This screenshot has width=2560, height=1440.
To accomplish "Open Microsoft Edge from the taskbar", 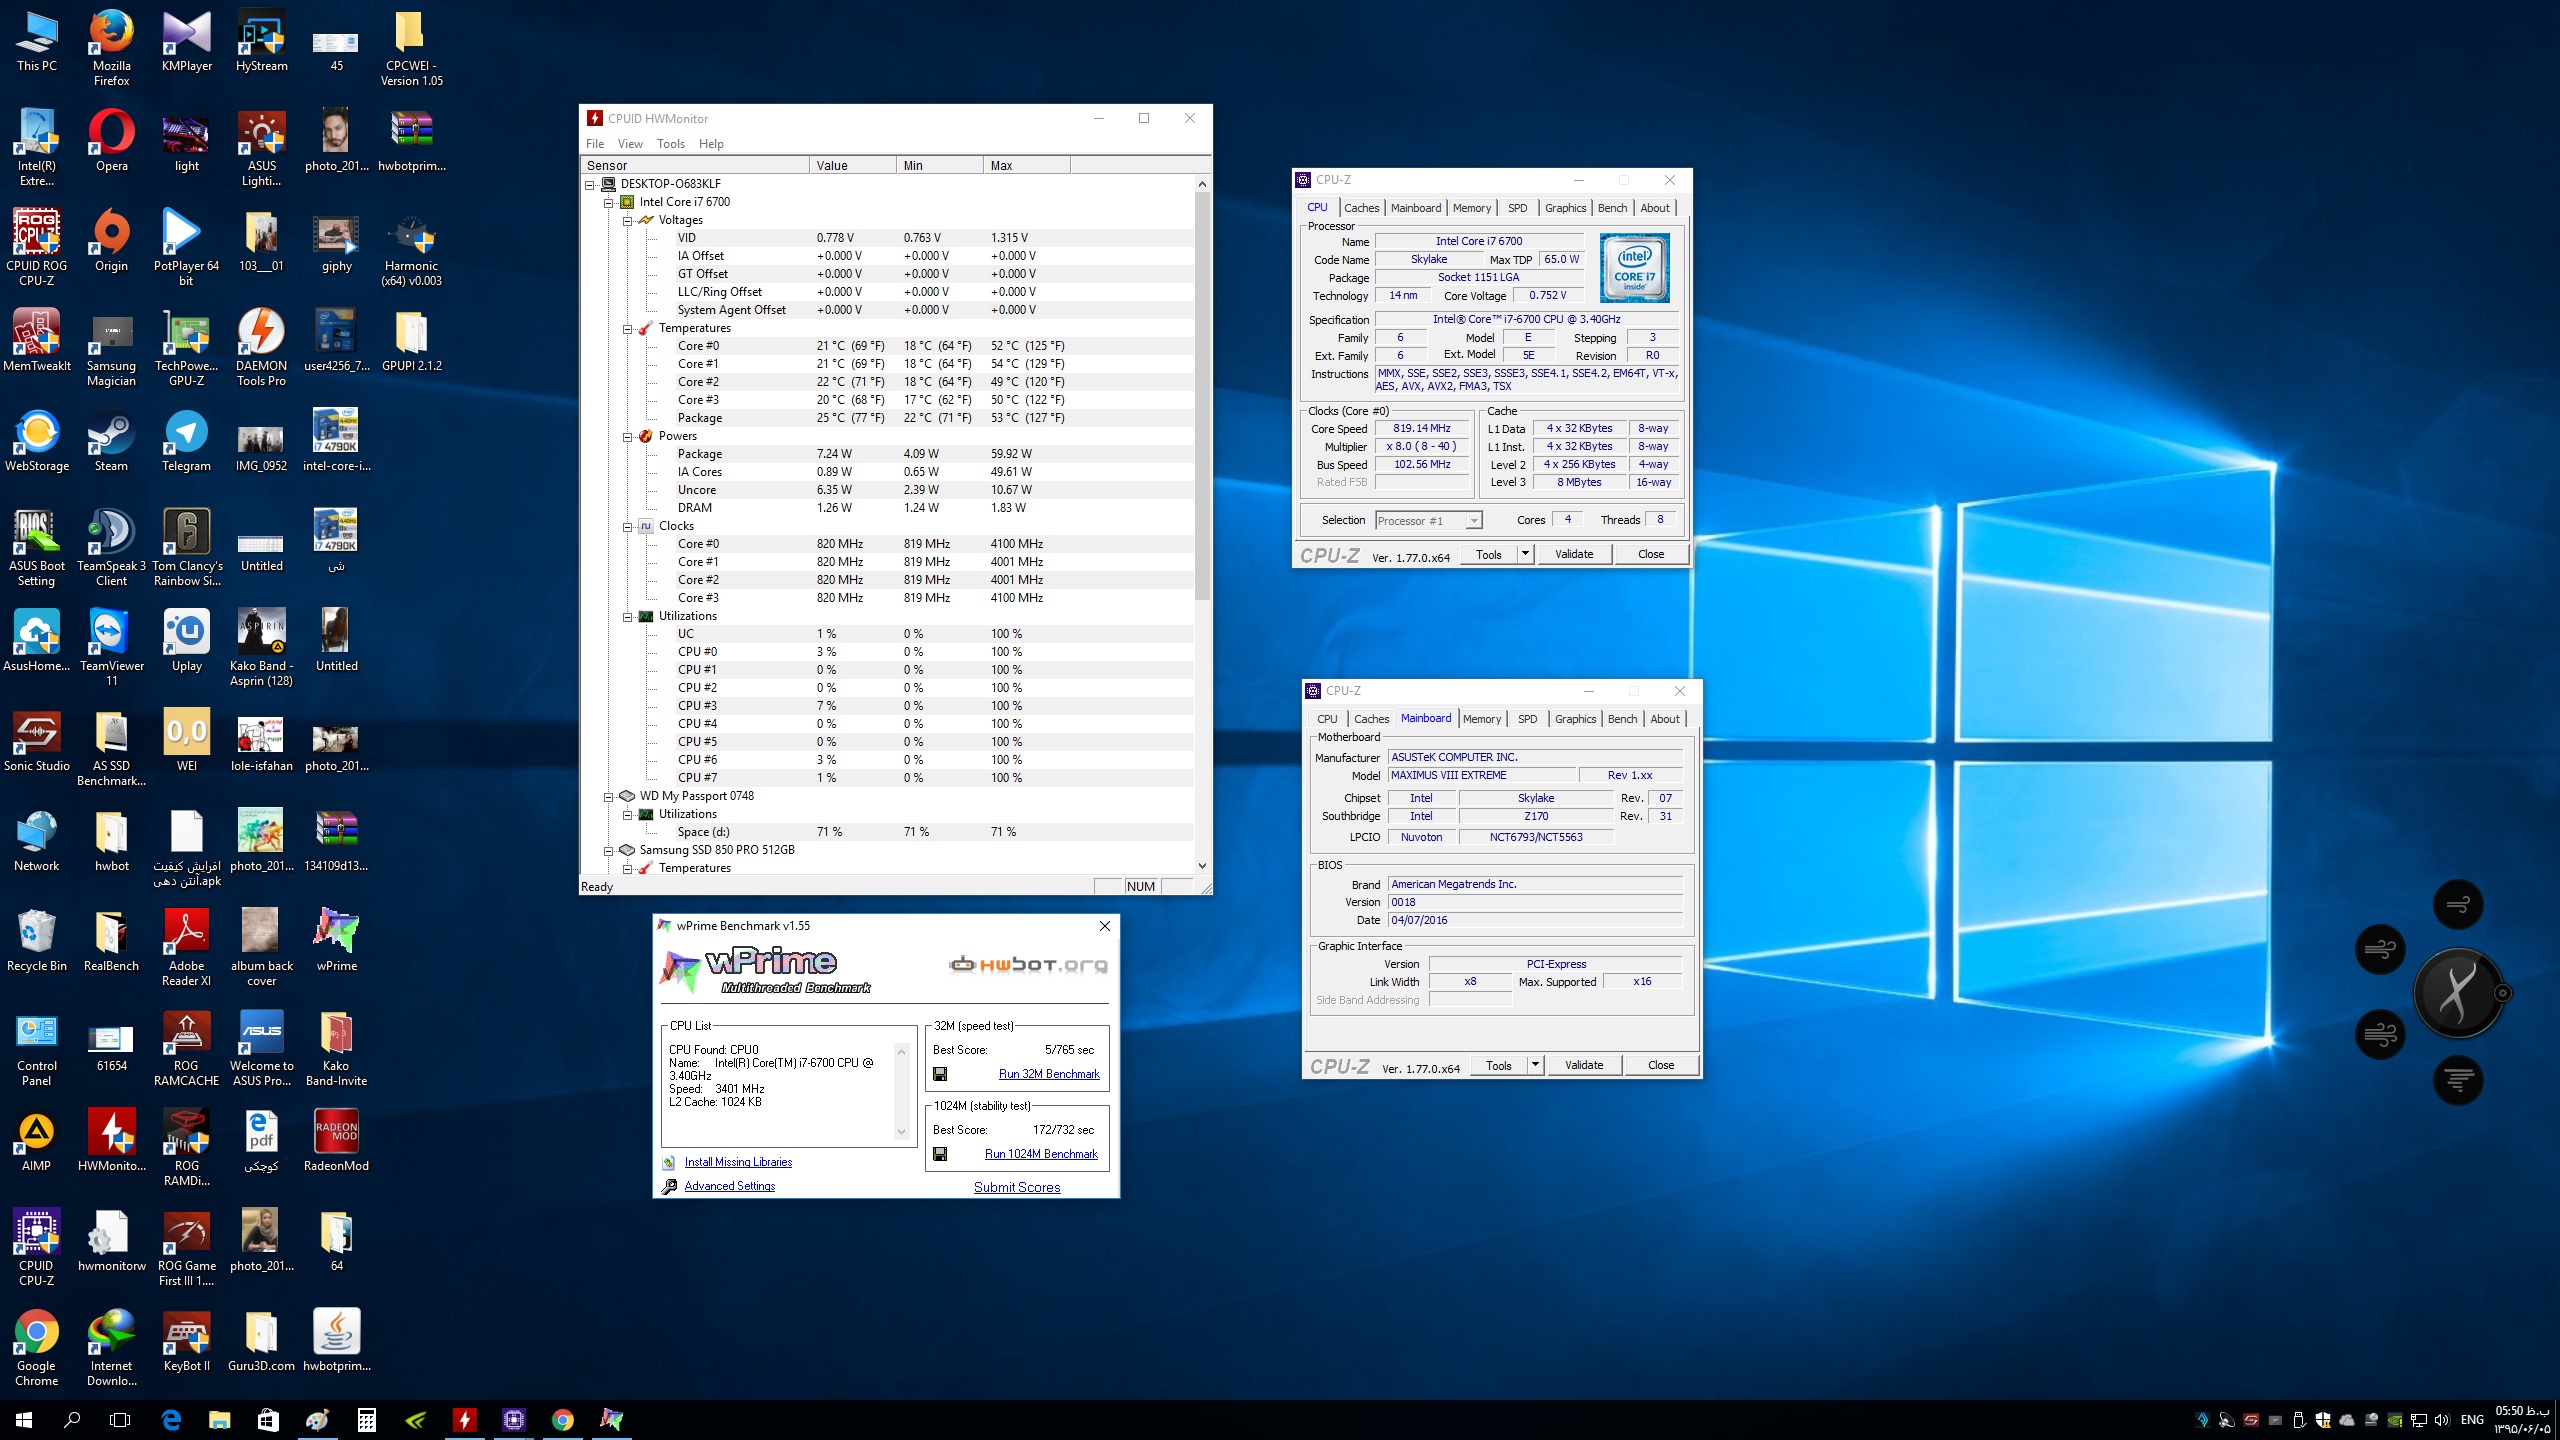I will point(171,1419).
